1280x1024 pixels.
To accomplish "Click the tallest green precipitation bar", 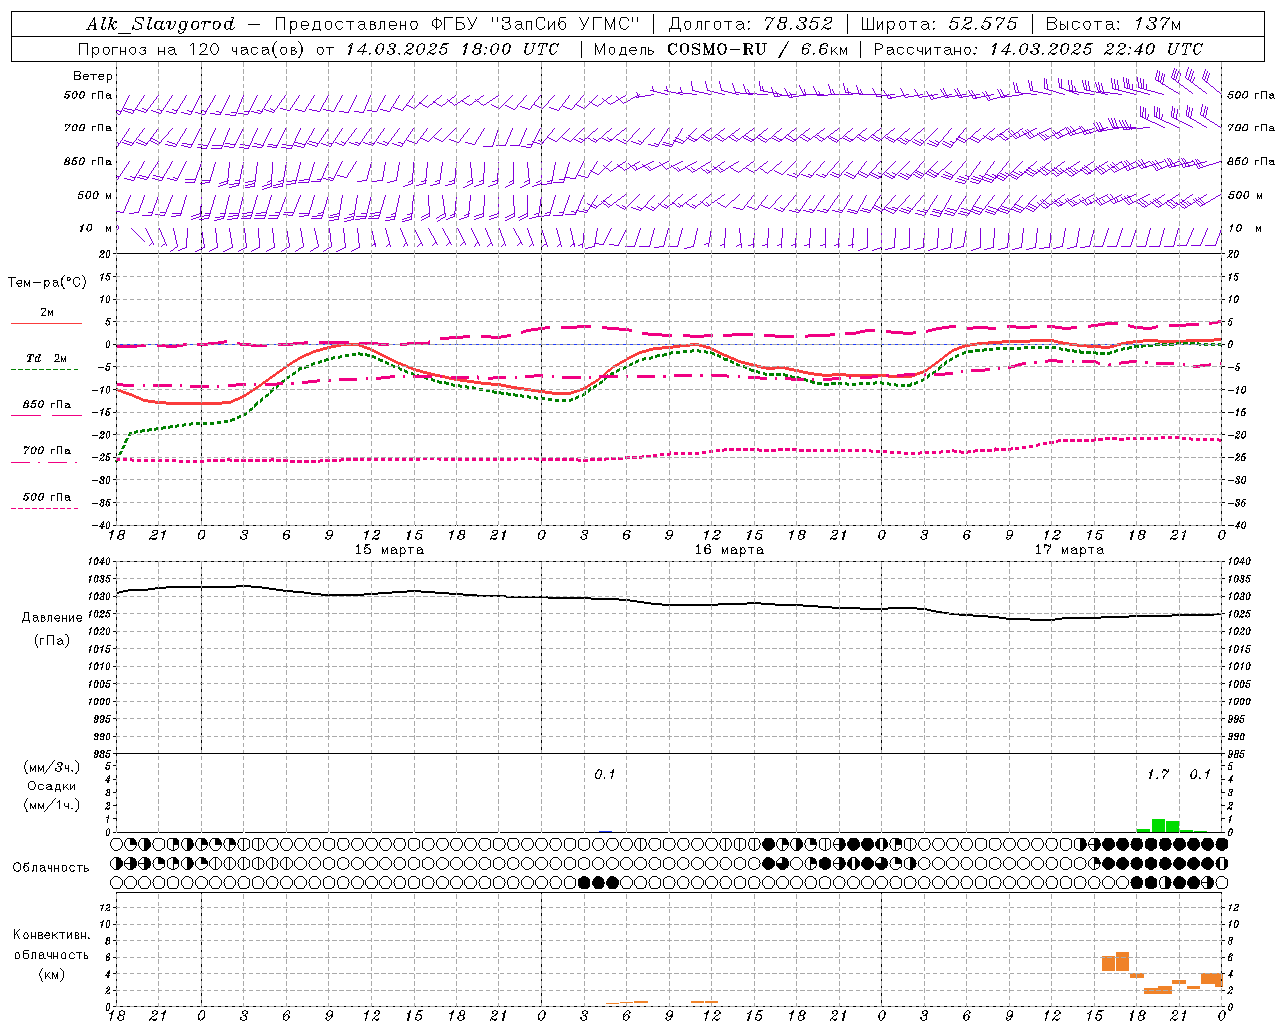I will tap(1158, 825).
